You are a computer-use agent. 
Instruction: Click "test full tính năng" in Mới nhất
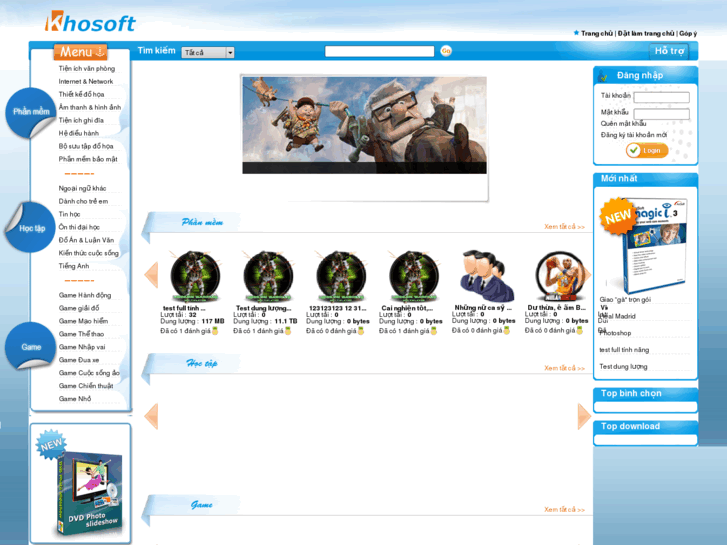(x=624, y=350)
